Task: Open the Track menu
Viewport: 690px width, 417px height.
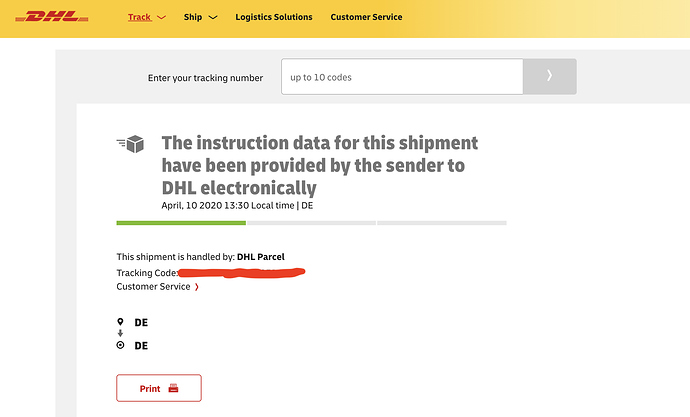Action: tap(139, 17)
